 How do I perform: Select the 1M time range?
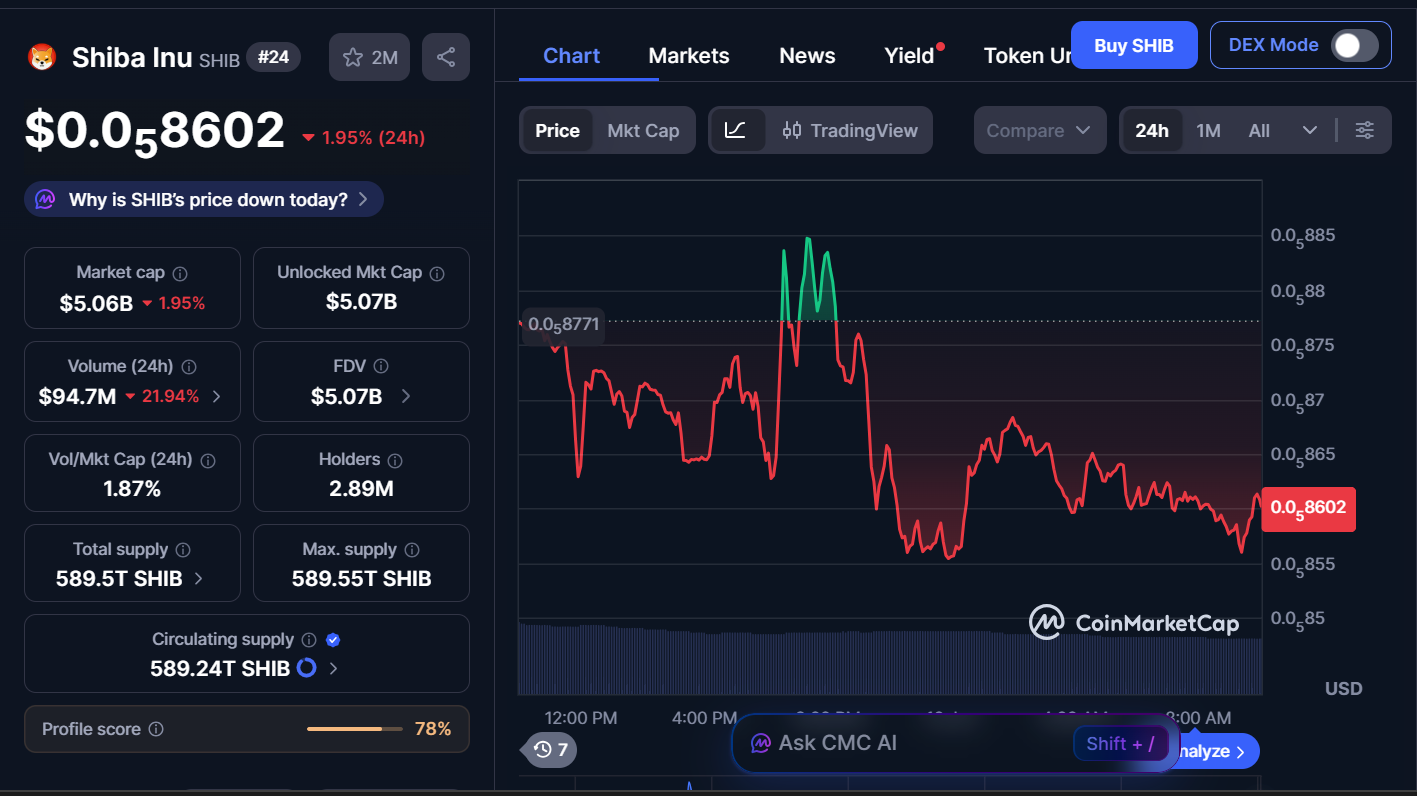click(1208, 131)
